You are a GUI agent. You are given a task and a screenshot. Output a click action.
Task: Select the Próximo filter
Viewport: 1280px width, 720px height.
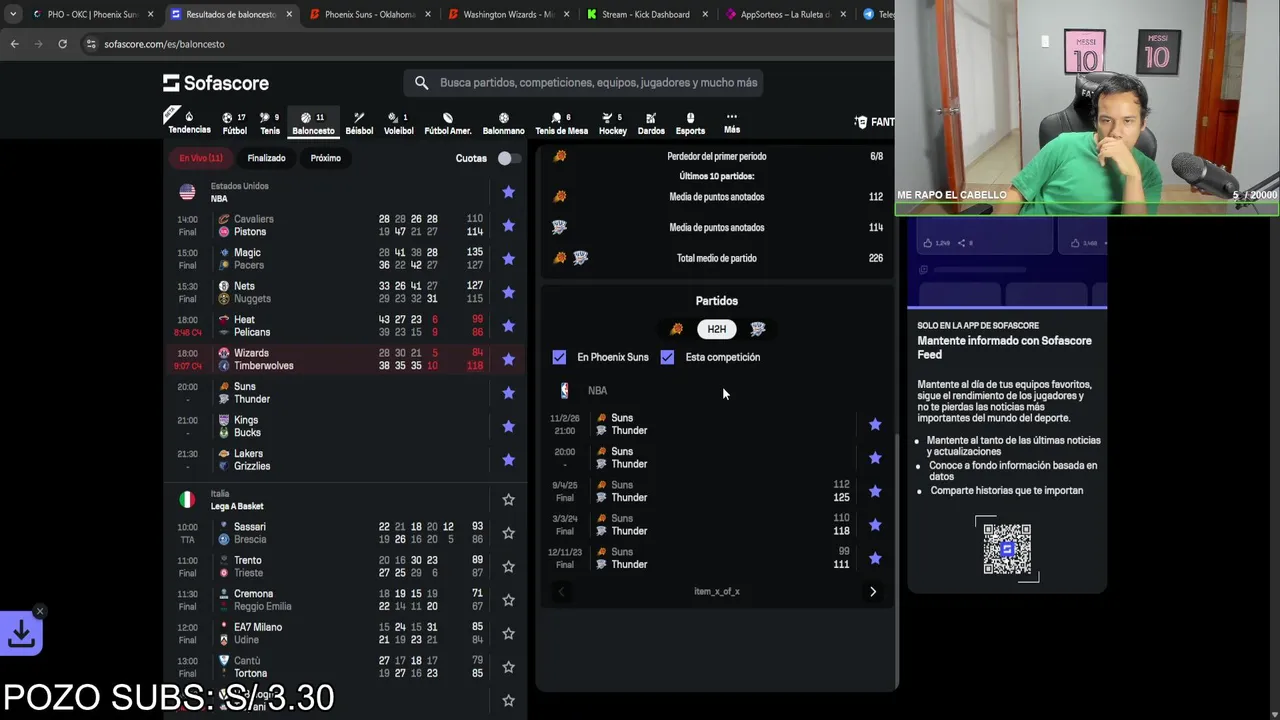[325, 158]
